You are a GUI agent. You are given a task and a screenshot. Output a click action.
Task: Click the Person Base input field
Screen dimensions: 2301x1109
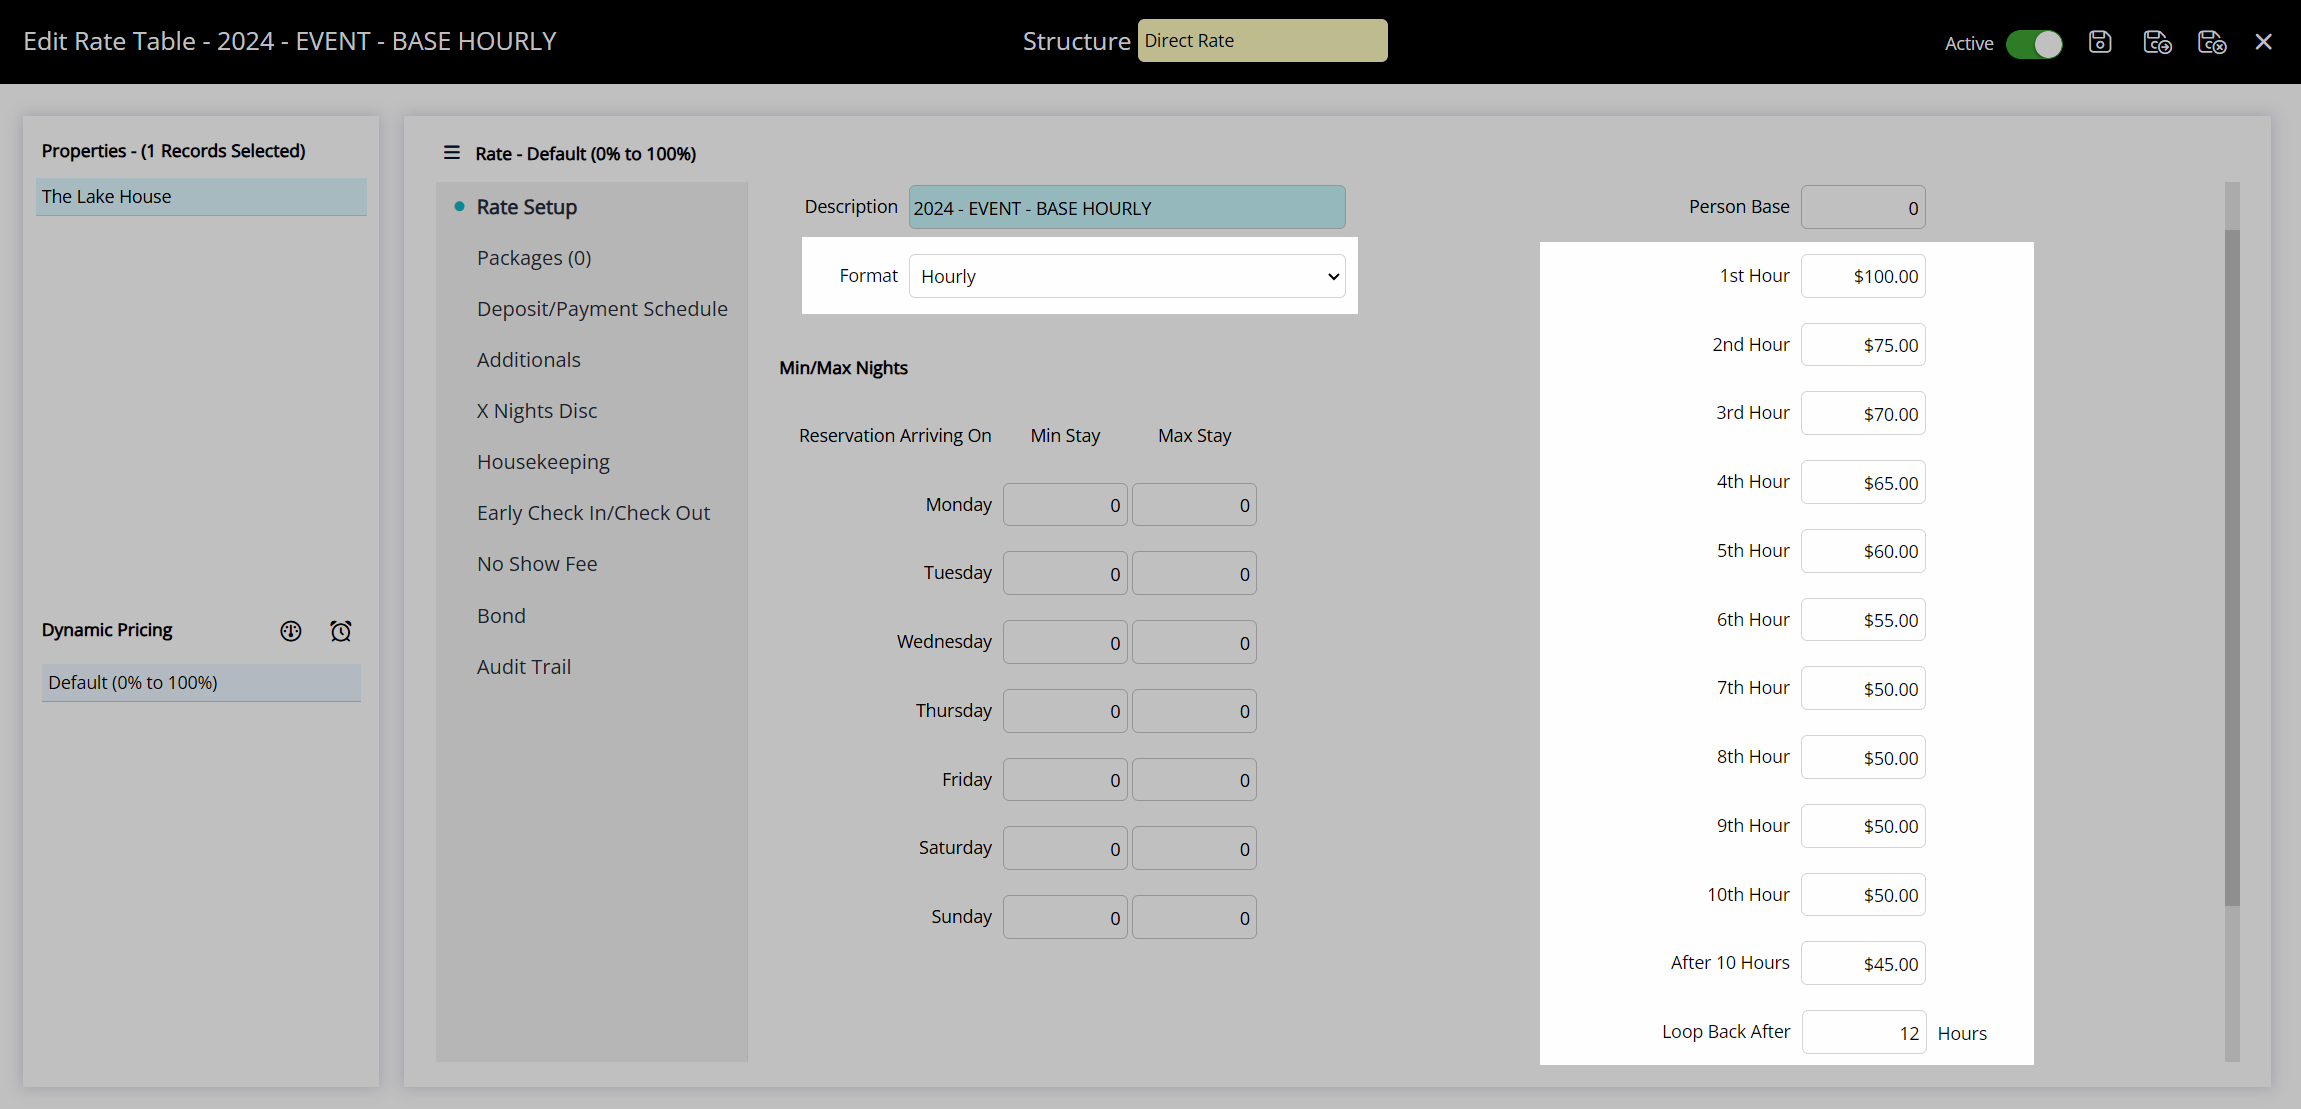1863,207
